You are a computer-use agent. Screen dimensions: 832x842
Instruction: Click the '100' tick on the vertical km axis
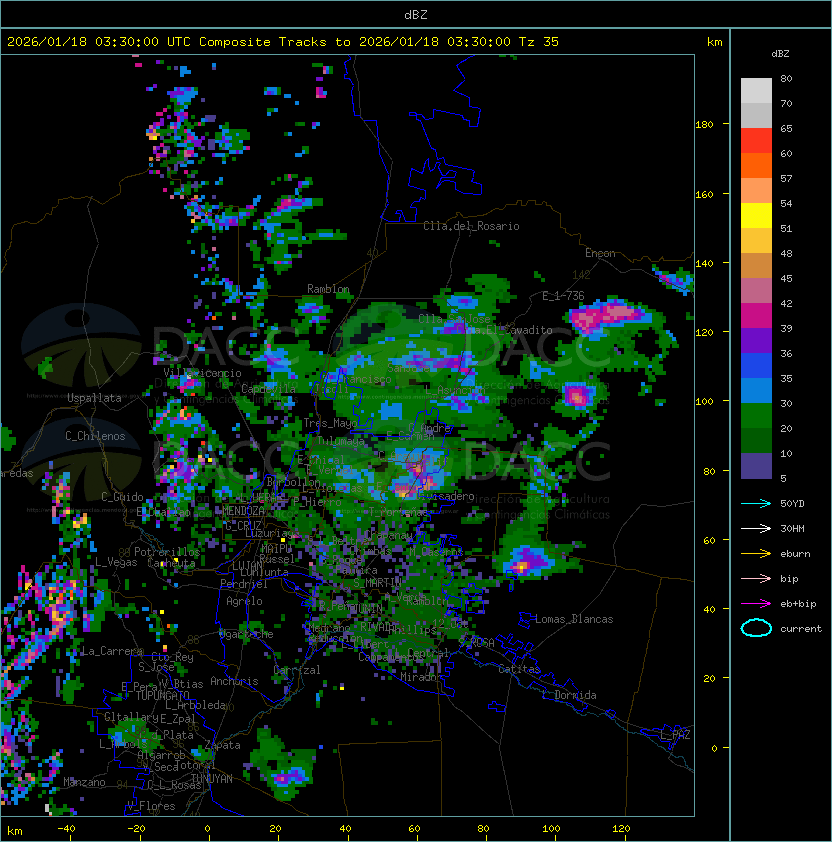(x=704, y=402)
